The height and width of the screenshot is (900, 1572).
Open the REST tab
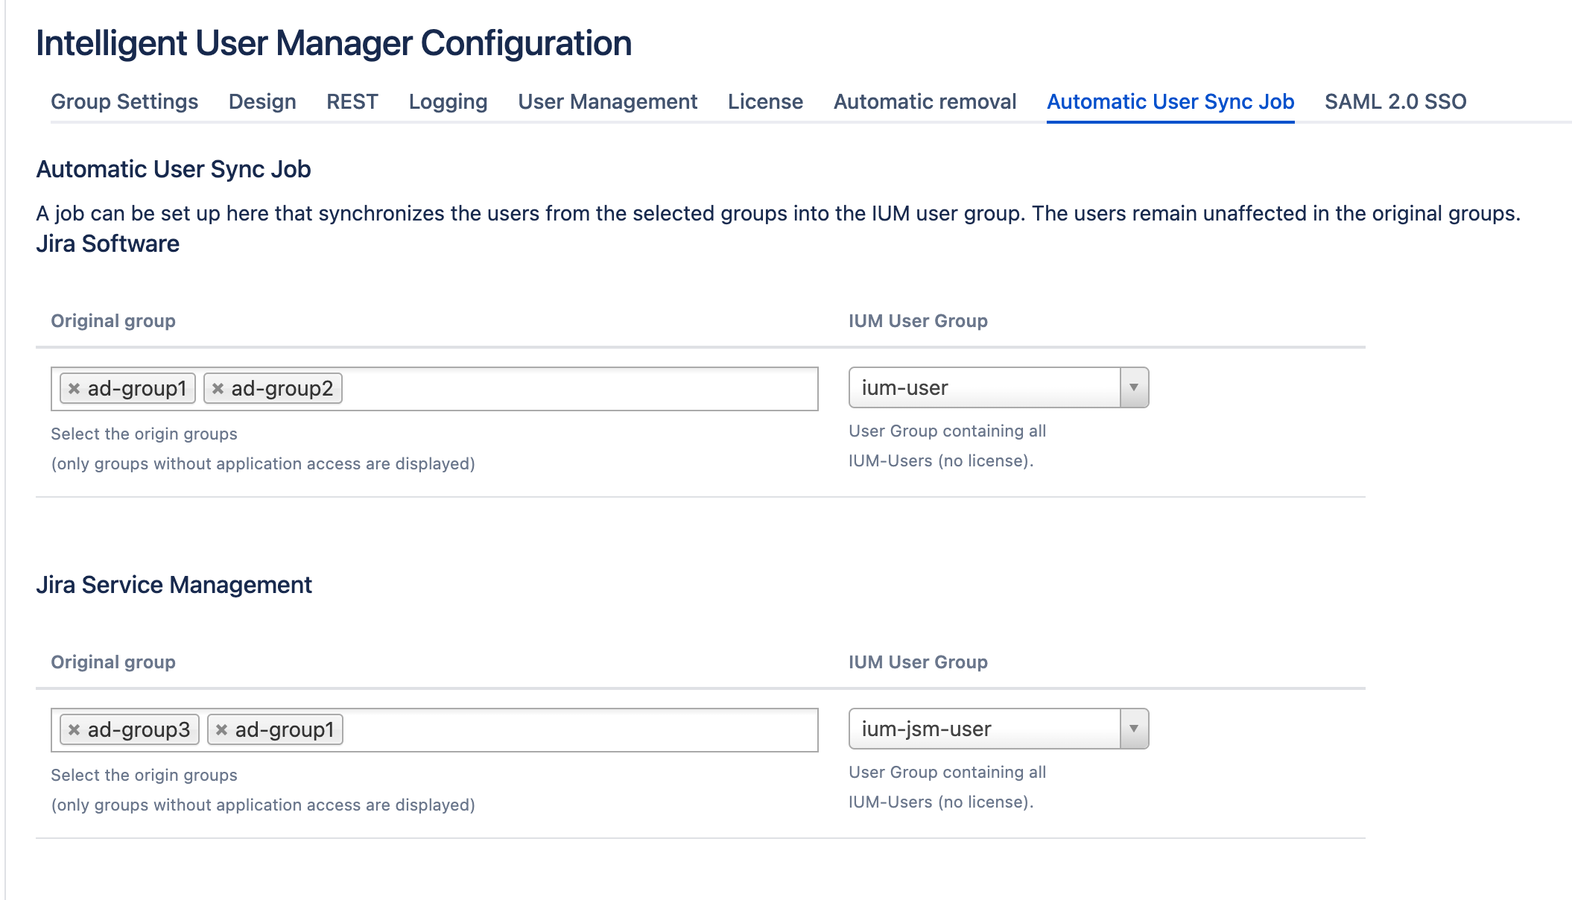[x=352, y=102]
